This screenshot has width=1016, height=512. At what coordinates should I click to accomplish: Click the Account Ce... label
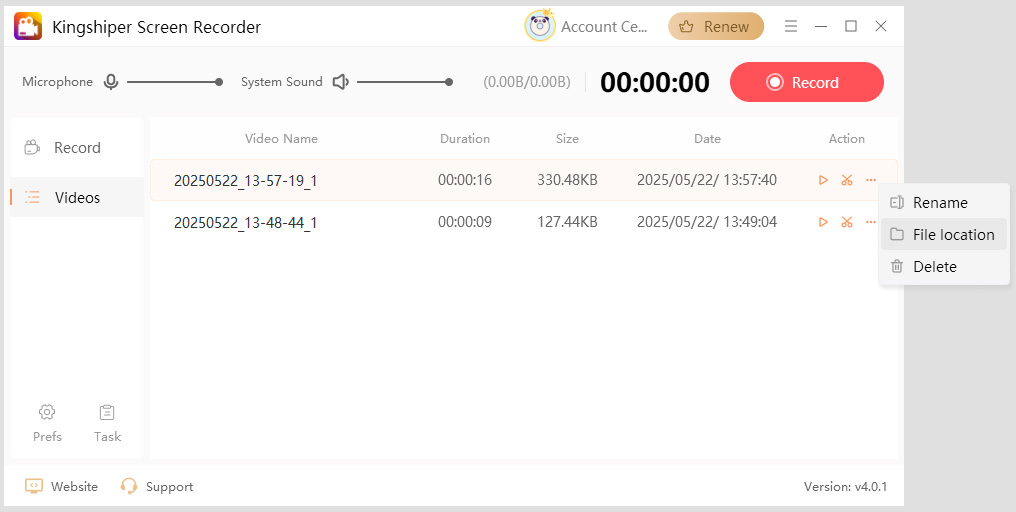coord(604,27)
